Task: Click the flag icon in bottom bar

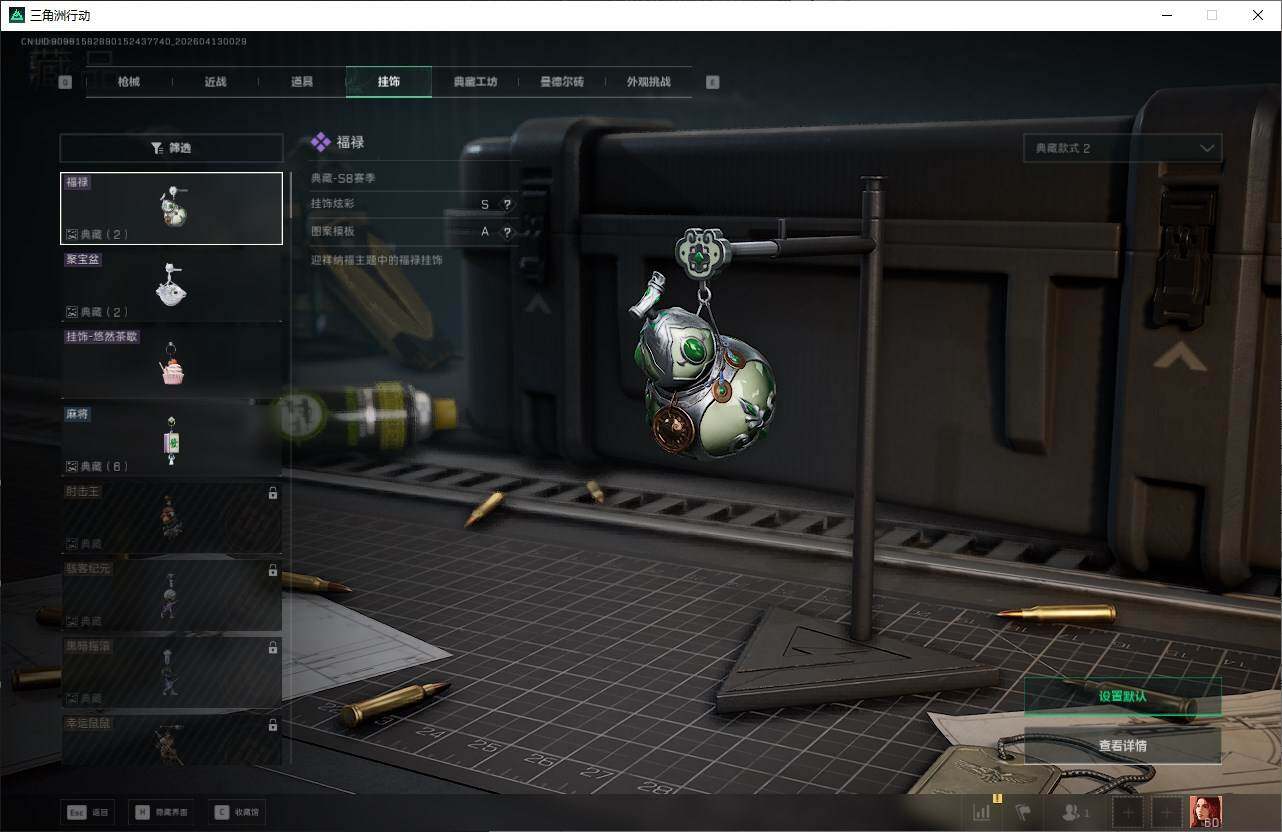Action: [x=1022, y=812]
